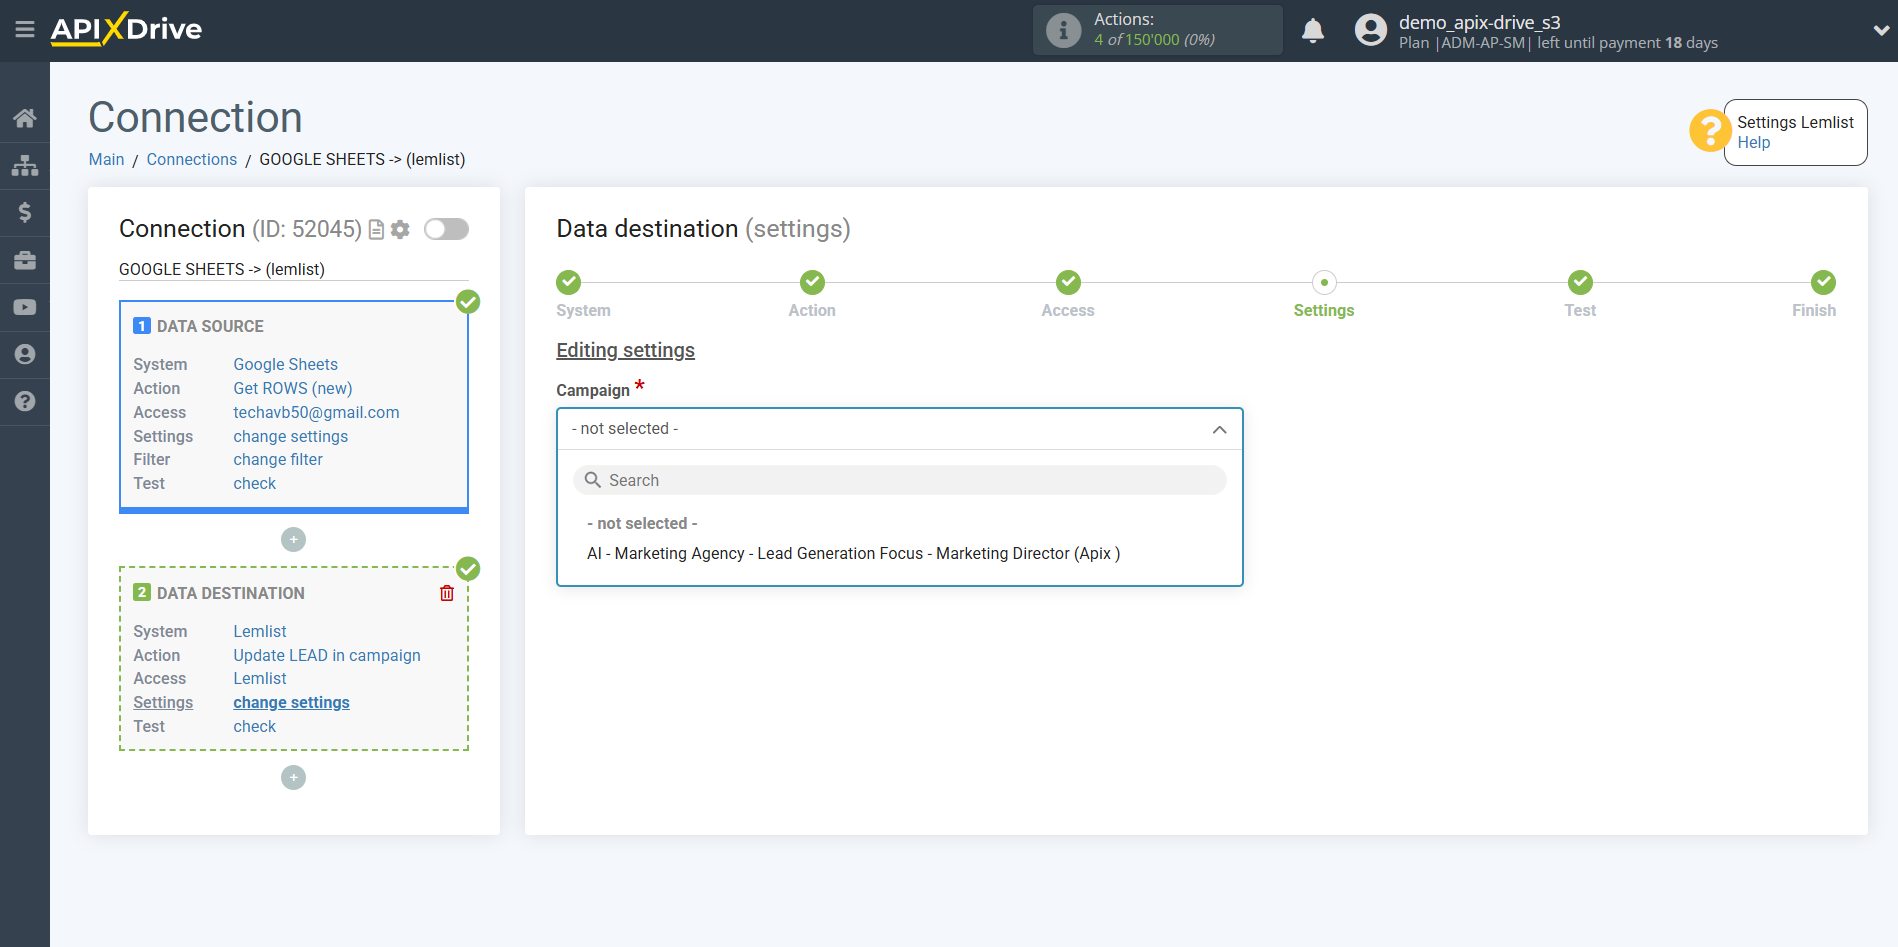Click the yellow help question icon

pos(1709,131)
